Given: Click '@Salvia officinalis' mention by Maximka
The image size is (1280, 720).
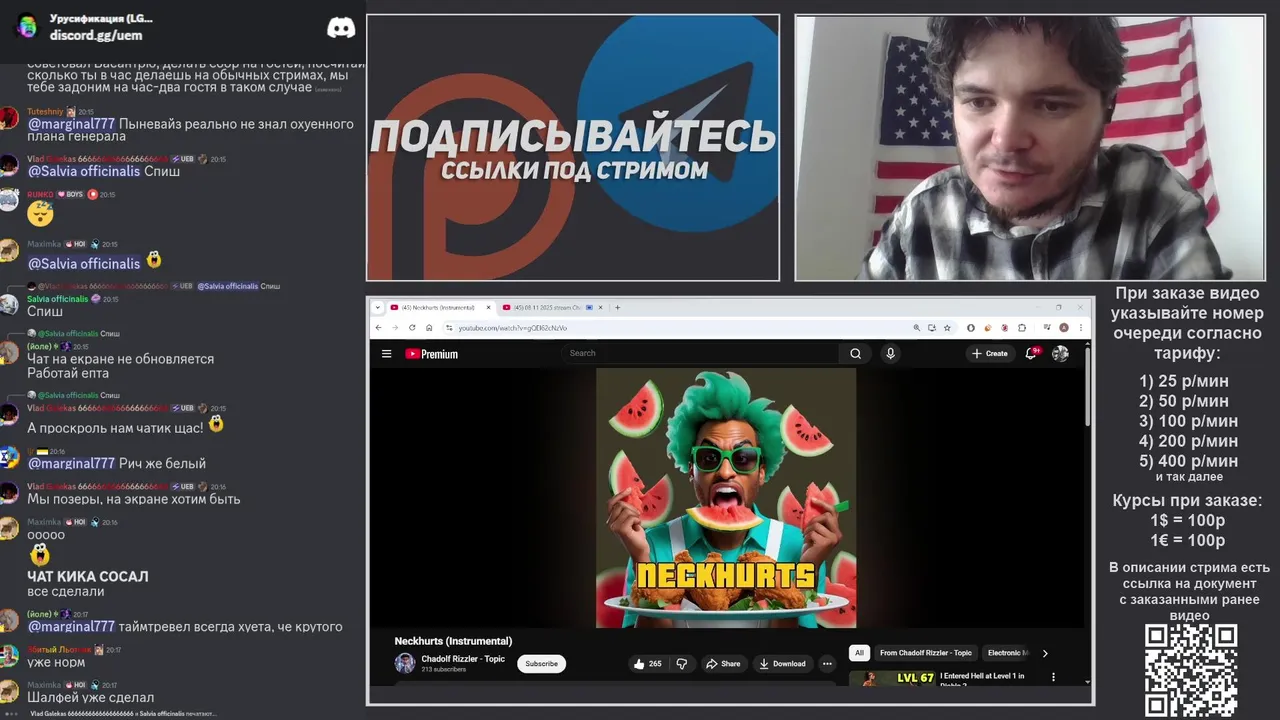Looking at the screenshot, I should 84,263.
